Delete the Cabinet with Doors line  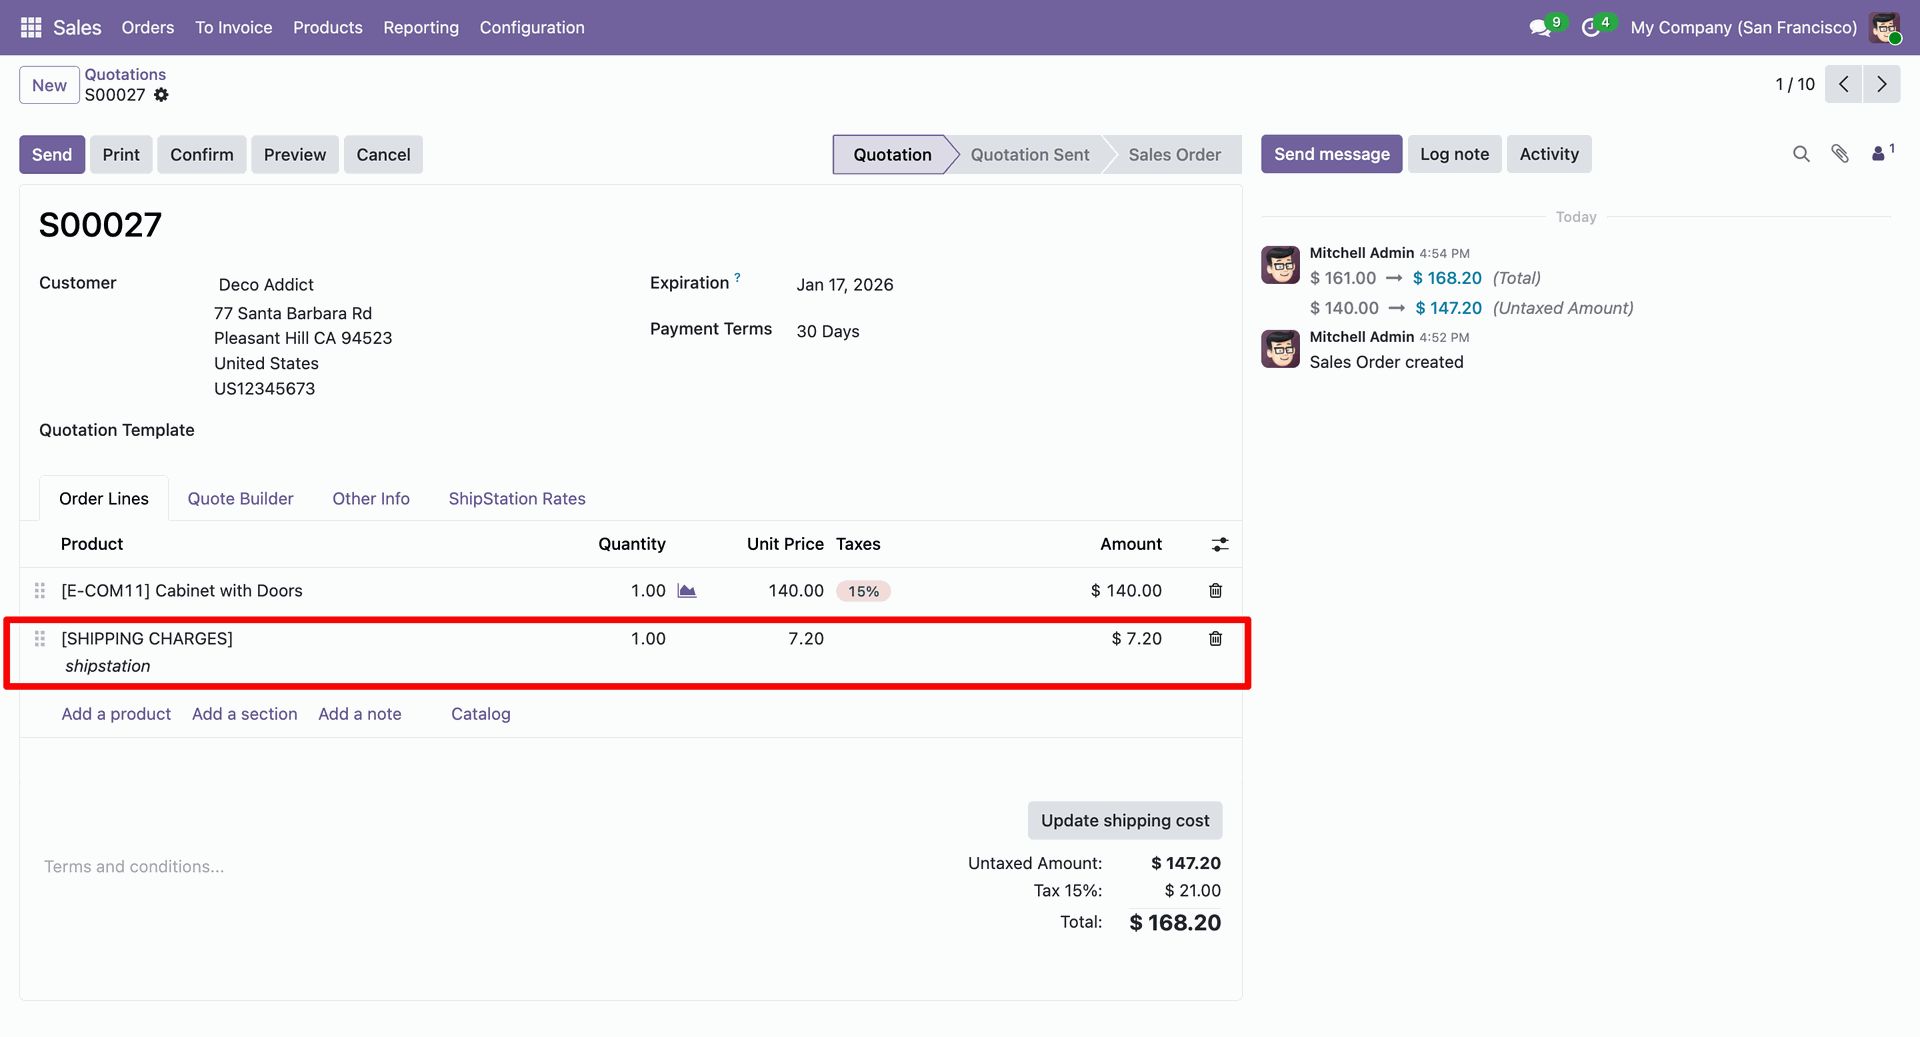(1215, 591)
